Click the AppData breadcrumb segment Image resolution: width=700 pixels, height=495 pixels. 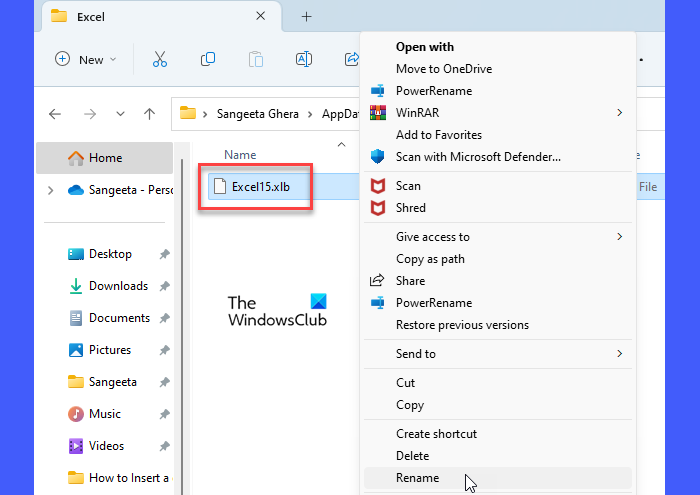[341, 114]
